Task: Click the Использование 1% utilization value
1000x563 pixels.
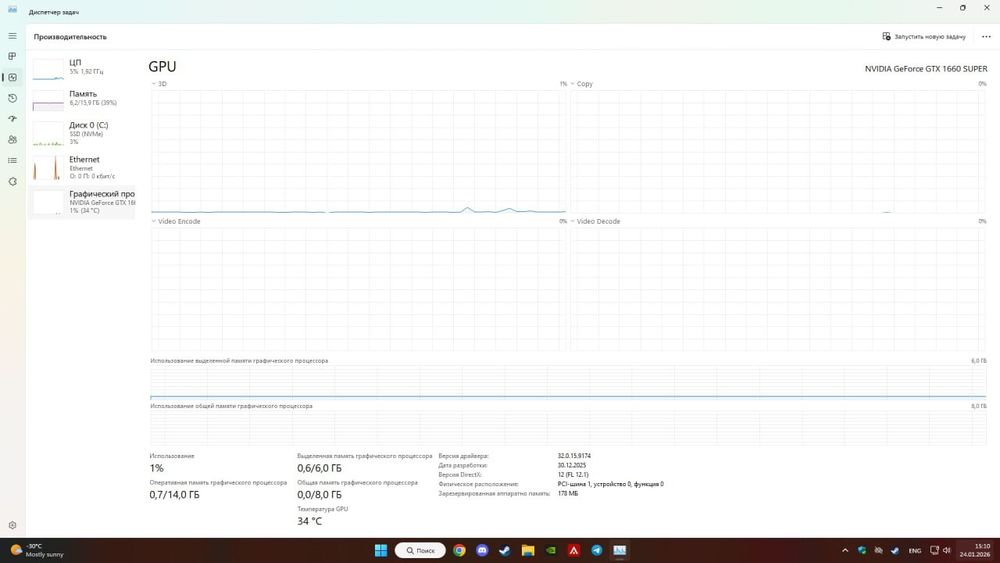Action: click(156, 468)
